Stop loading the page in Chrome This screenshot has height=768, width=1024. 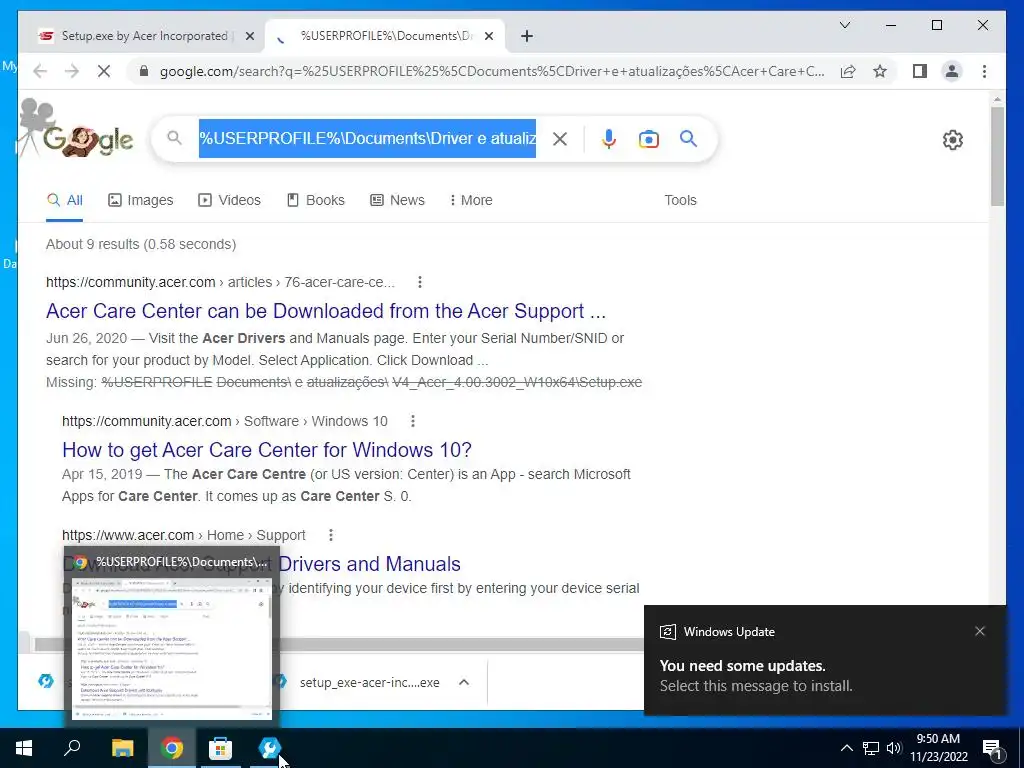coord(104,71)
